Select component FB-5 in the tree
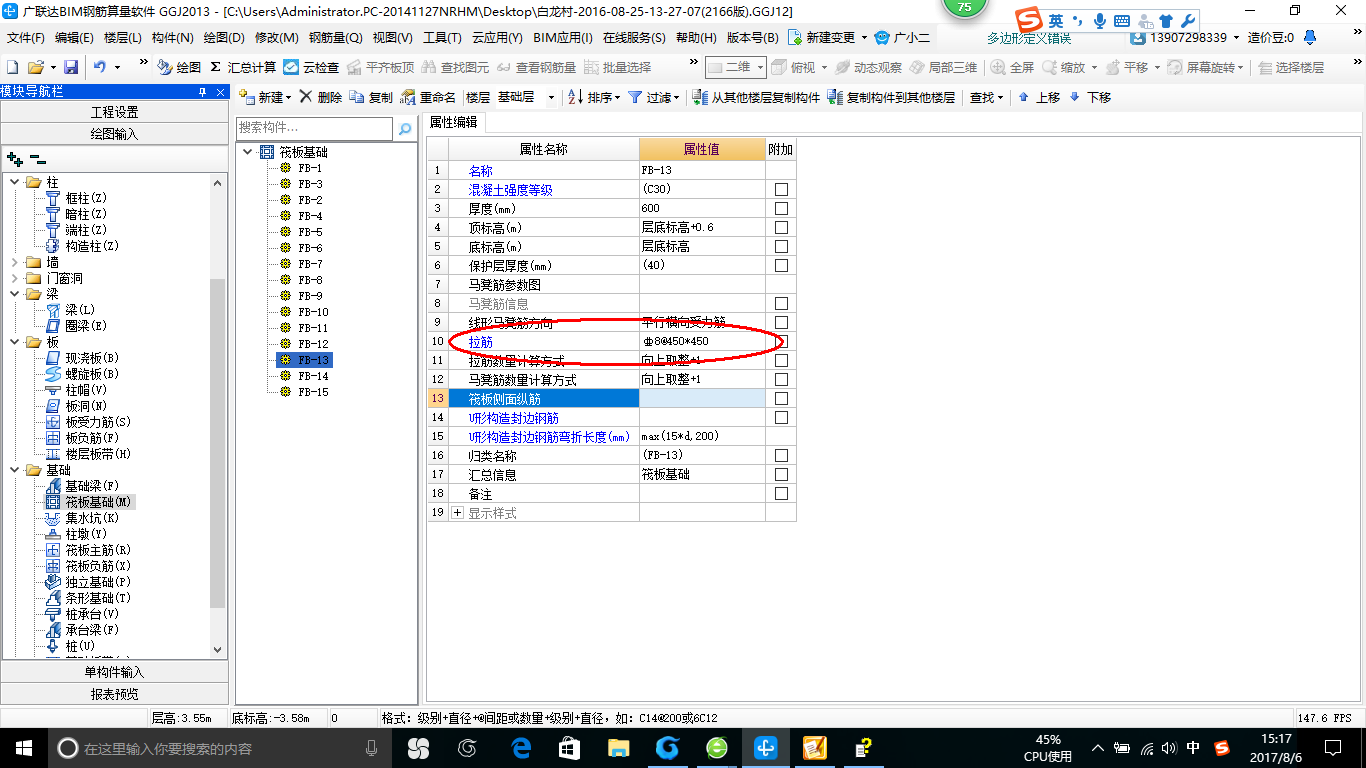 pyautogui.click(x=310, y=232)
